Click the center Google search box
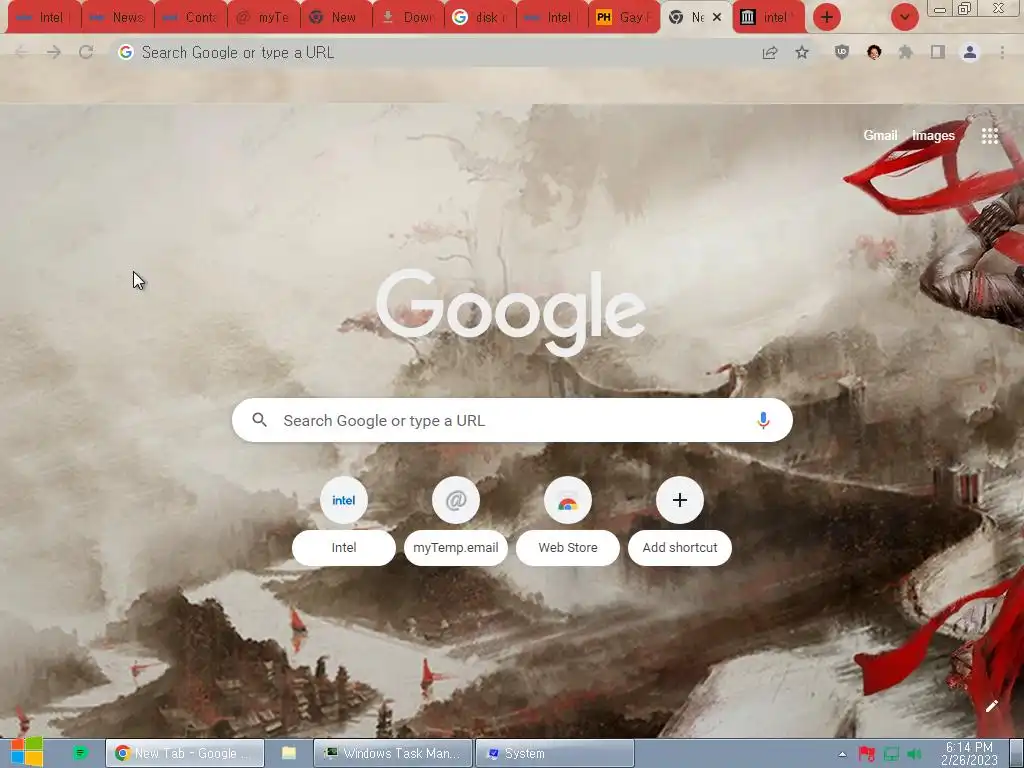The width and height of the screenshot is (1024, 768). click(x=512, y=420)
